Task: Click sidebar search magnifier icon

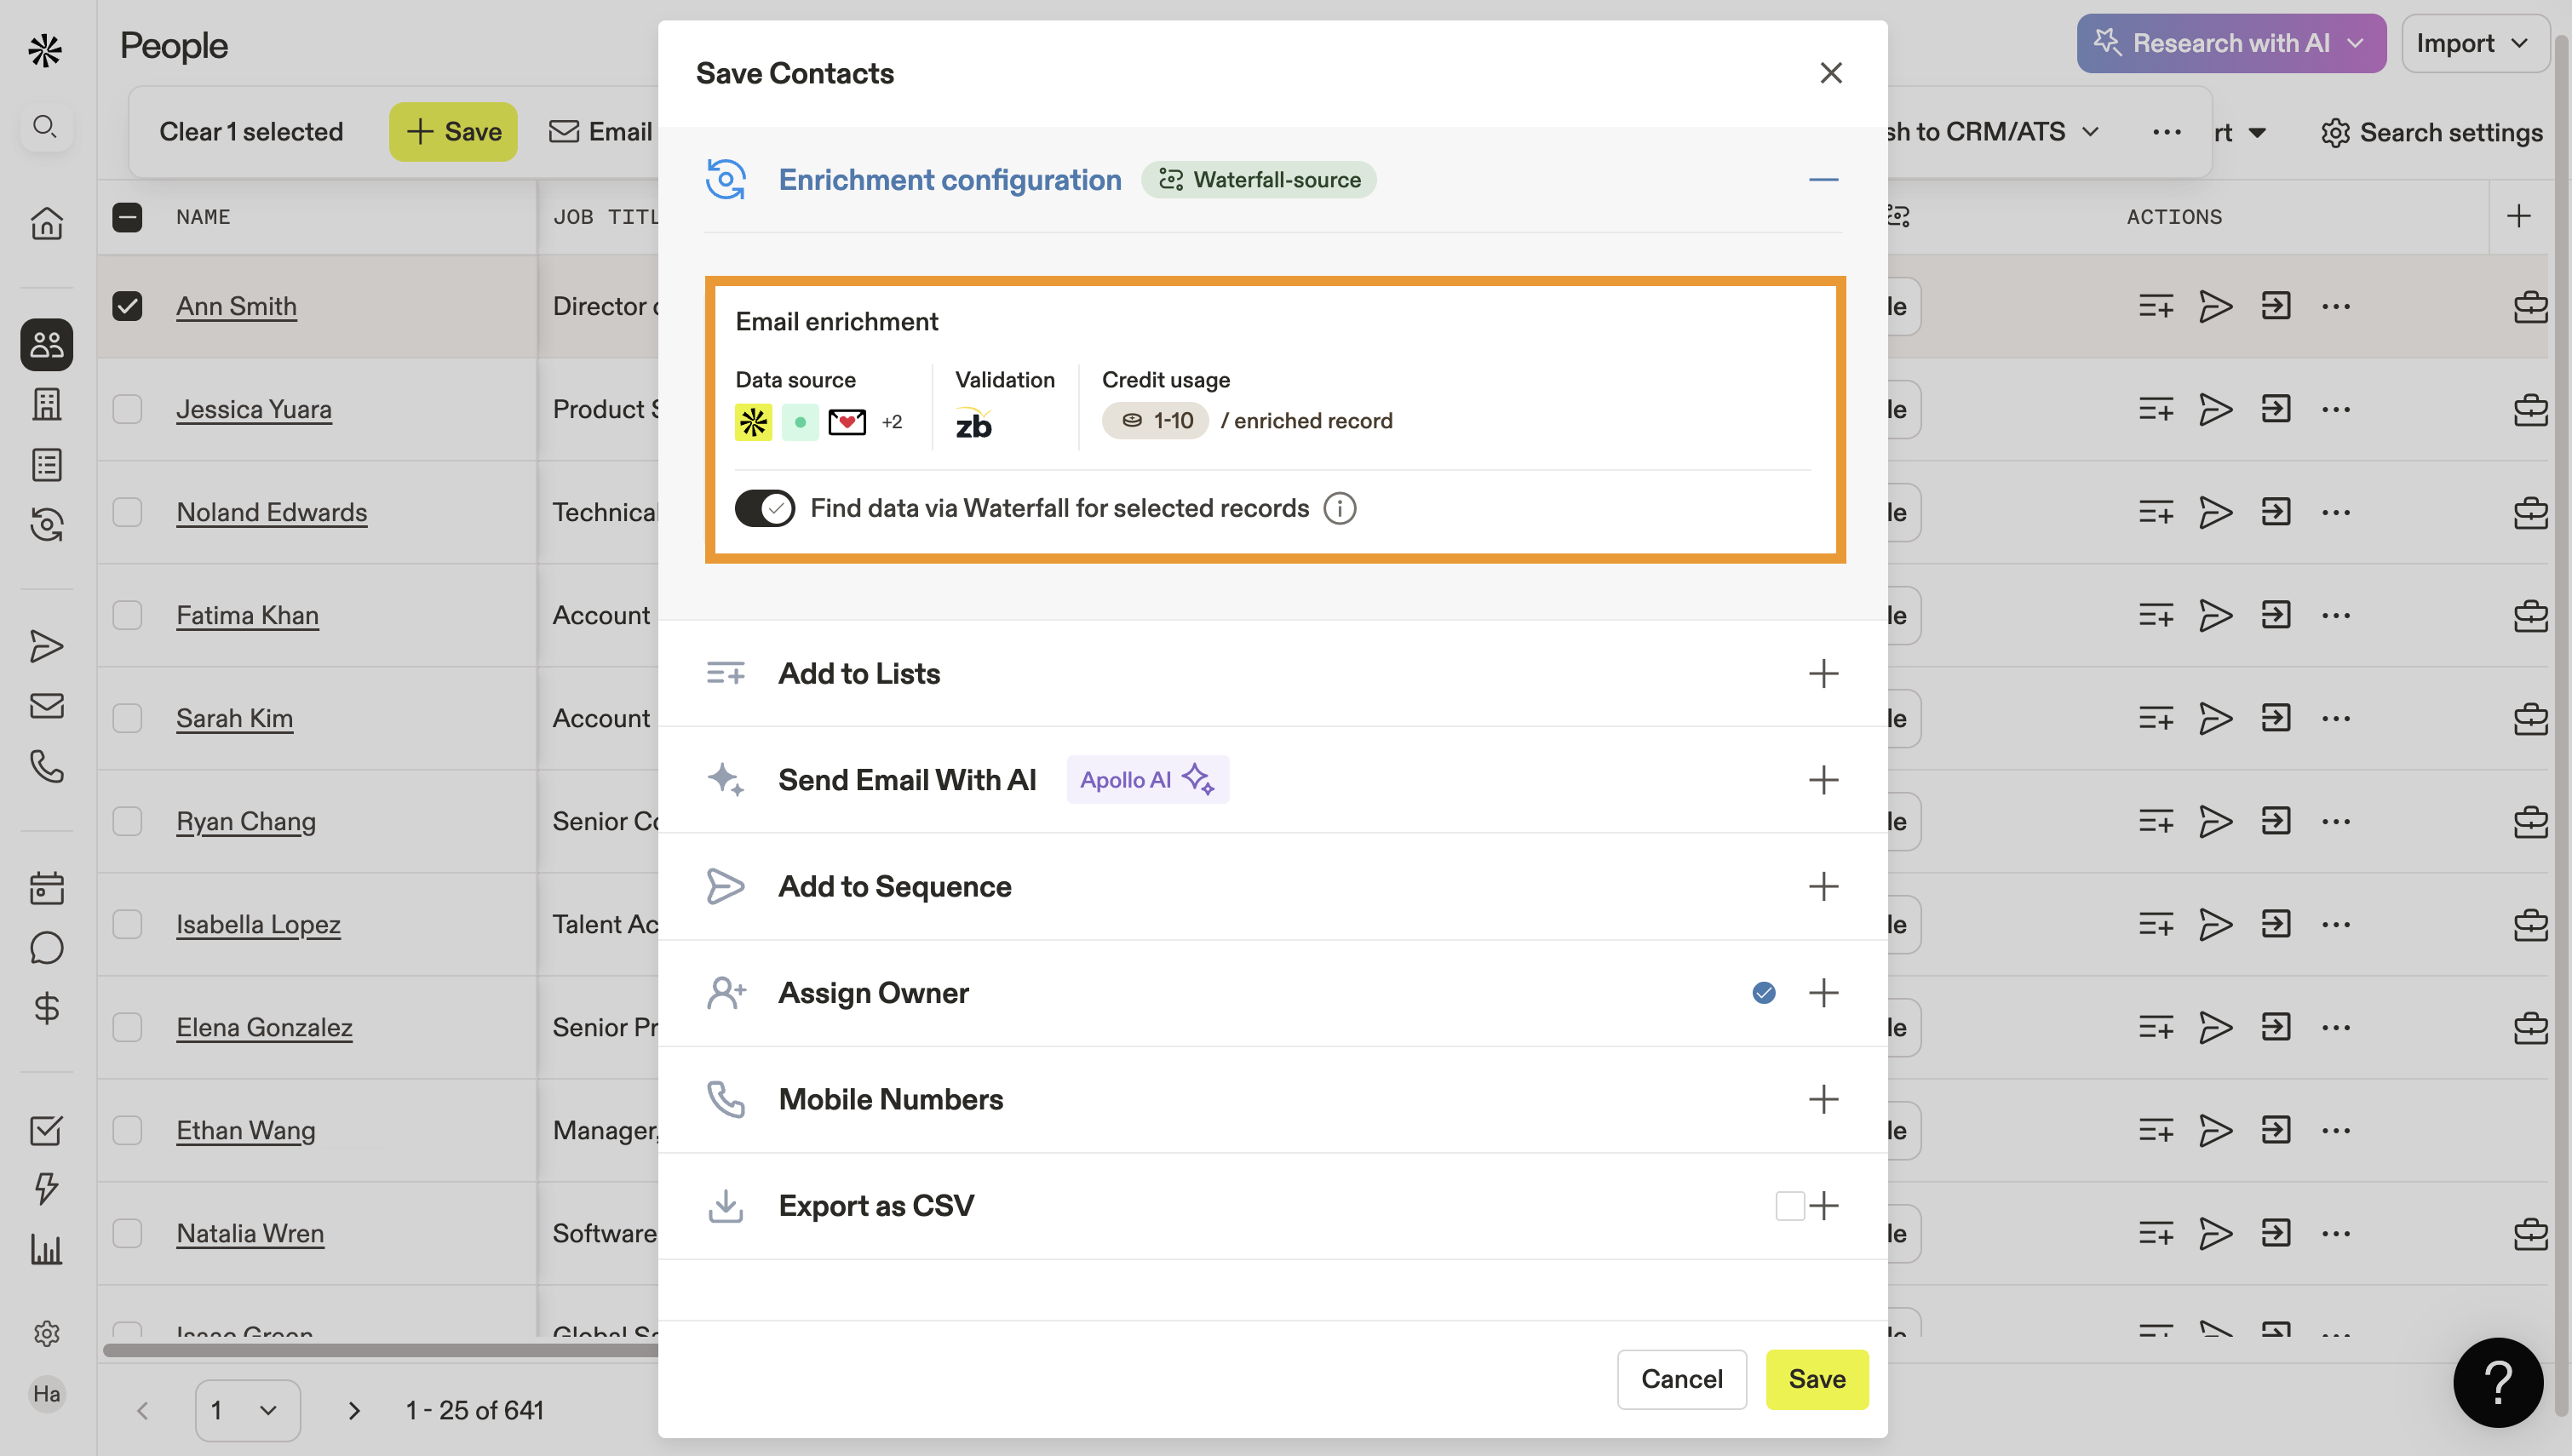Action: [45, 126]
